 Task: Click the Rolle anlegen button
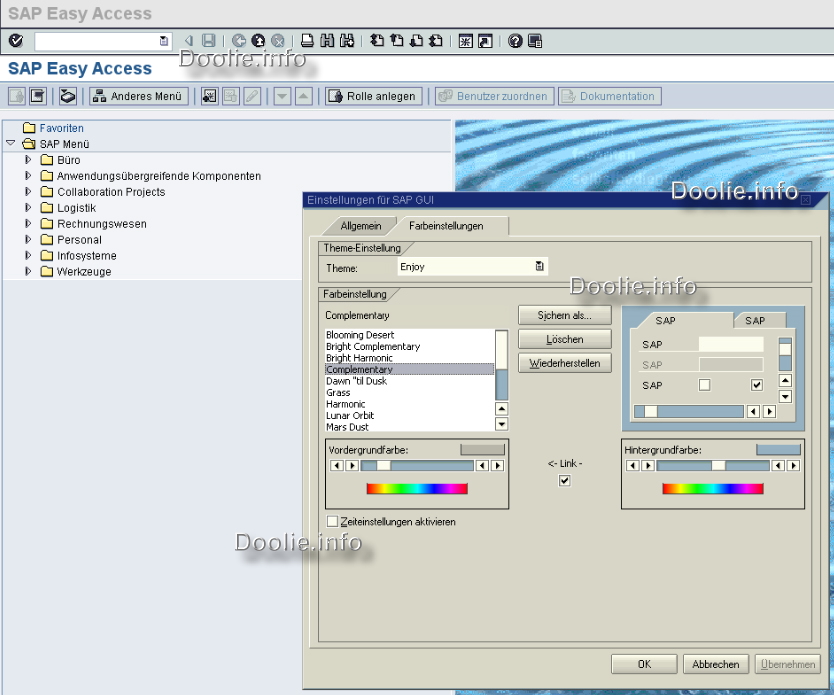[x=374, y=96]
